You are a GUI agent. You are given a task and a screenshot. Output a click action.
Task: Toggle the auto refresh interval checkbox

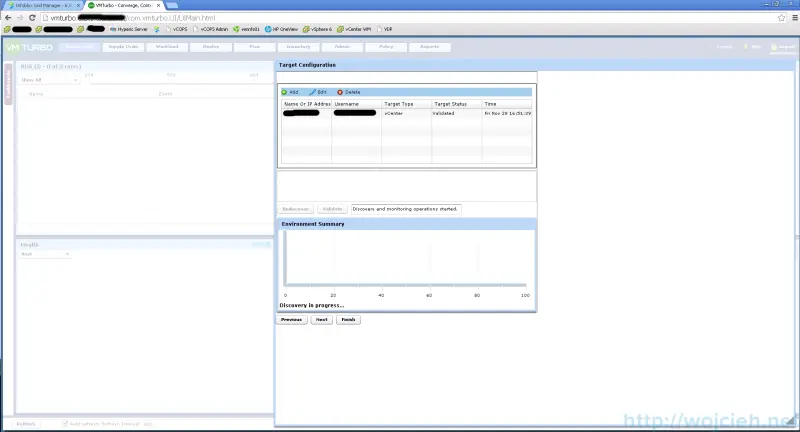(66, 424)
